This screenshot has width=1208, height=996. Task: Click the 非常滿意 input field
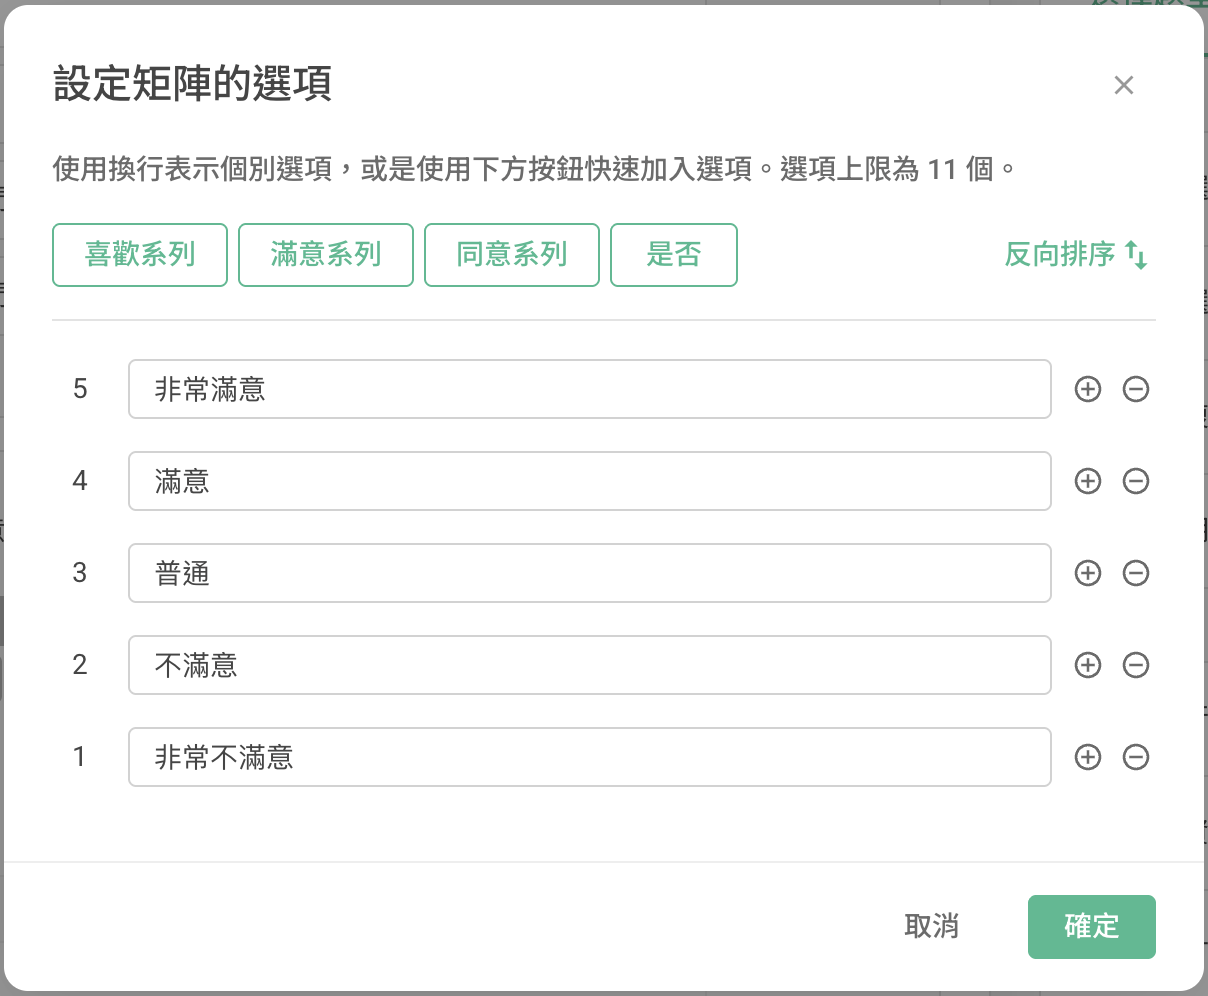[x=589, y=389]
